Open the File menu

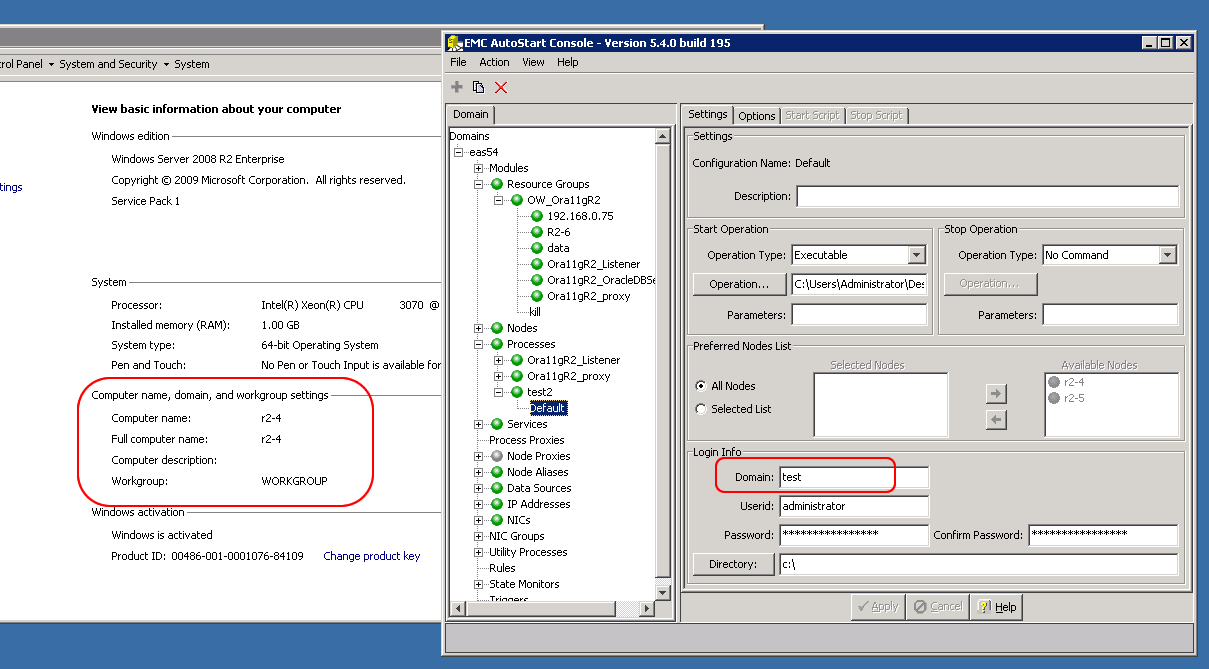click(x=458, y=62)
